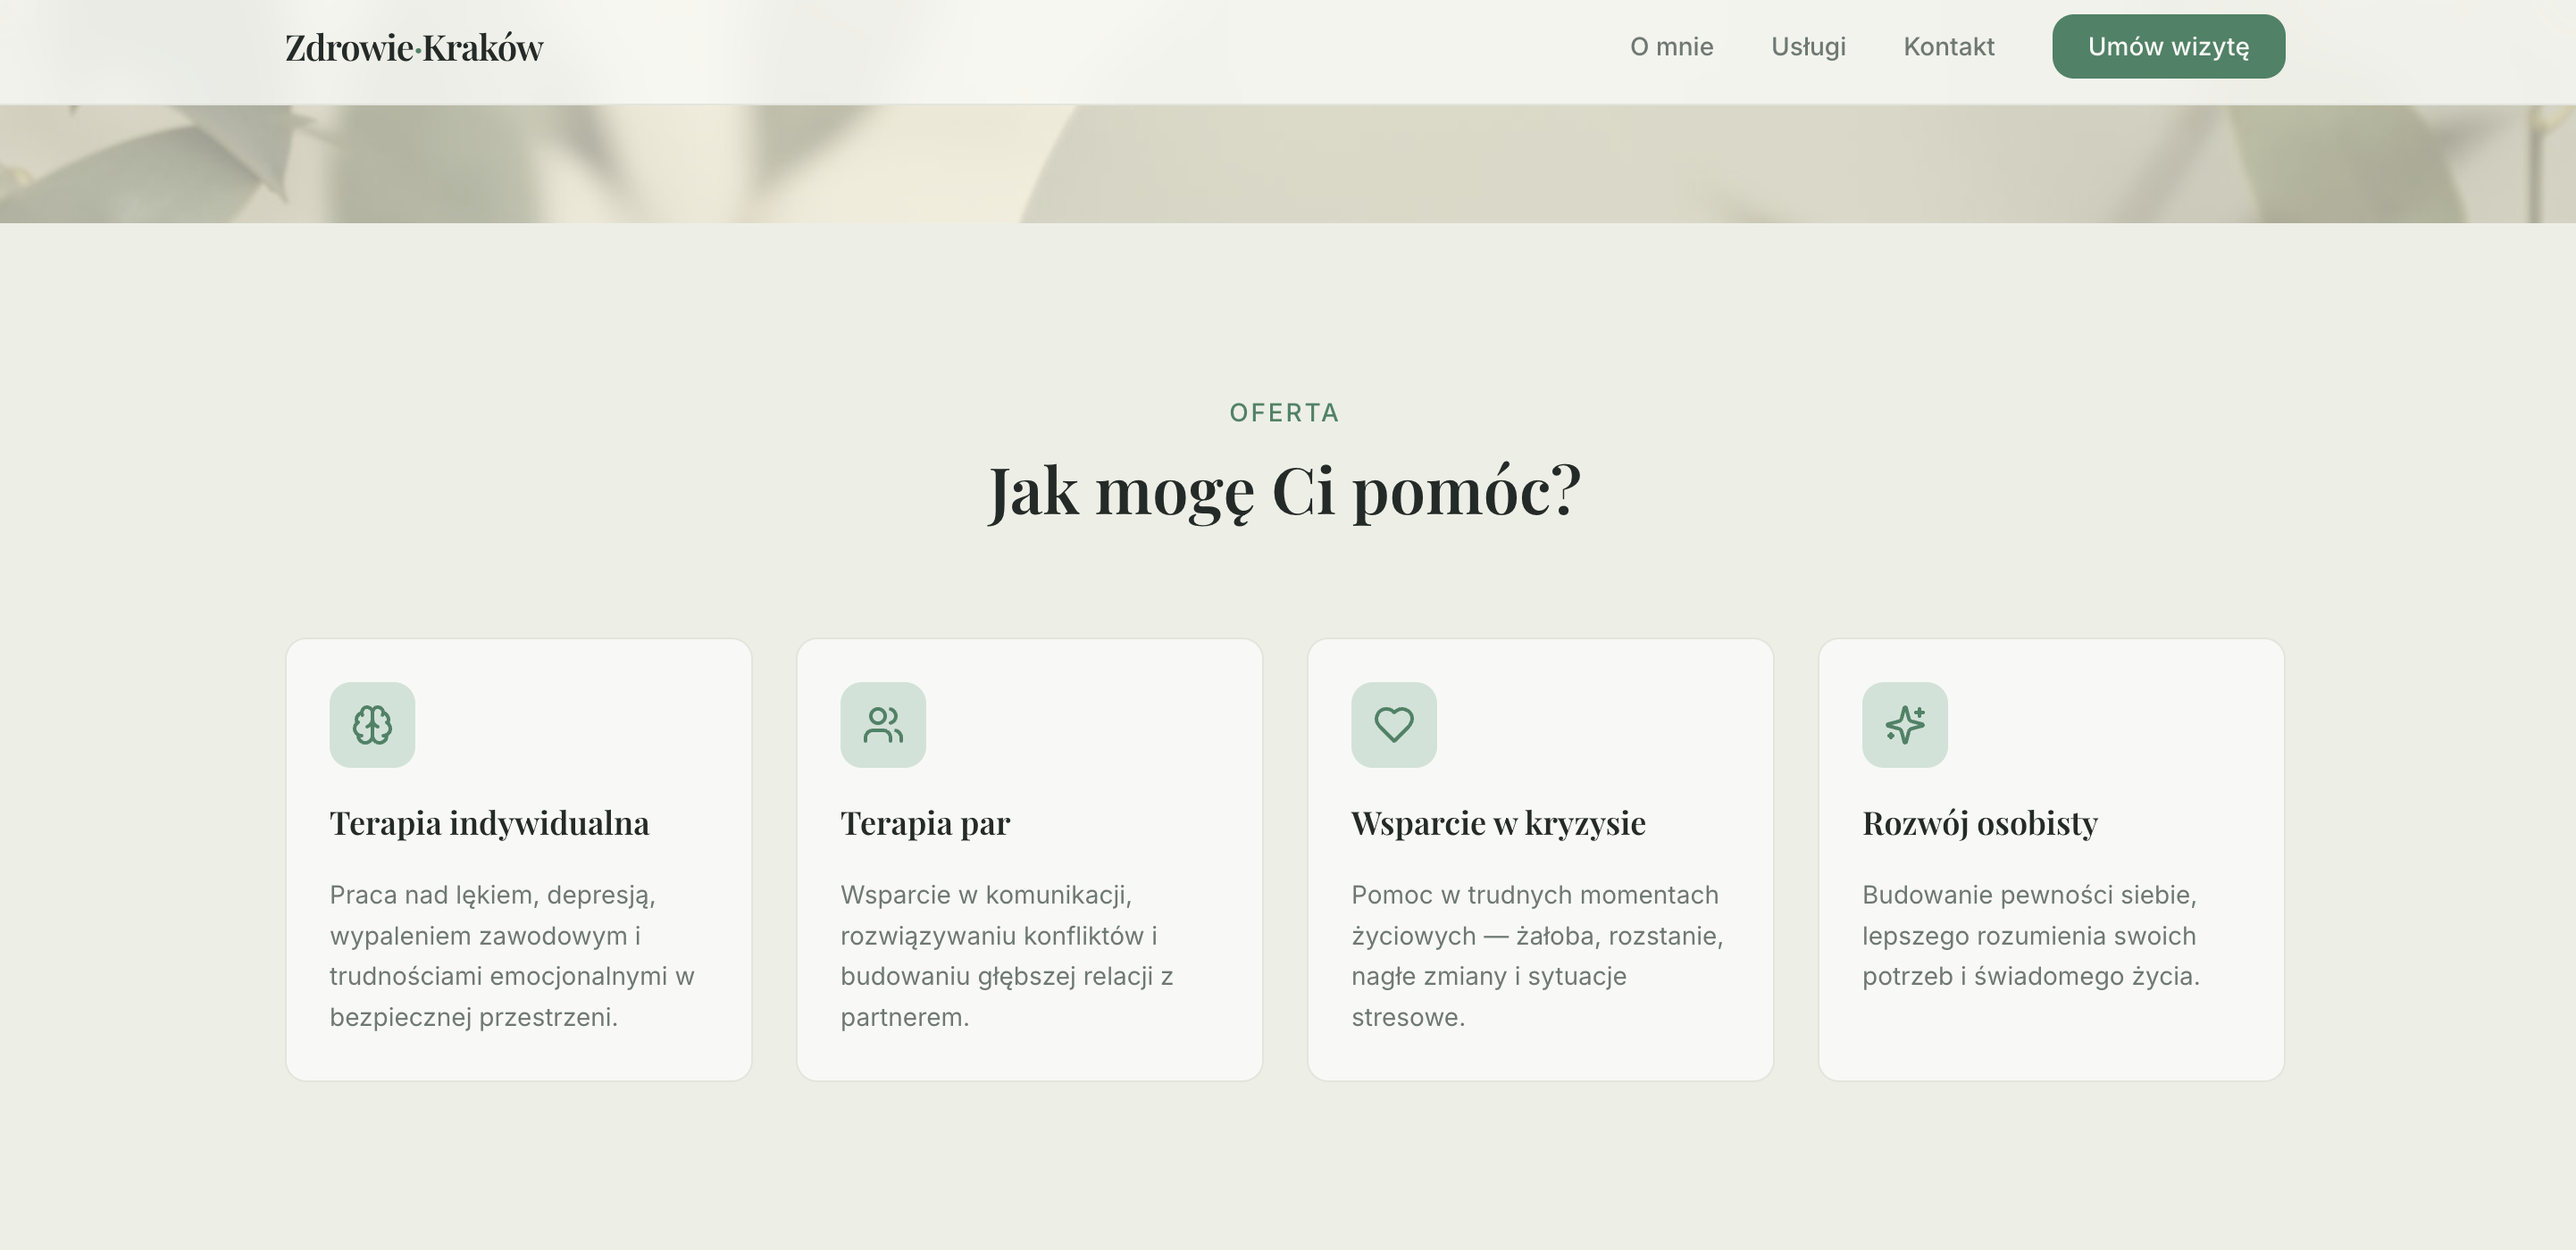The width and height of the screenshot is (2576, 1250).
Task: Click the sparkle icon for Rozwój osobisty
Action: (1905, 725)
